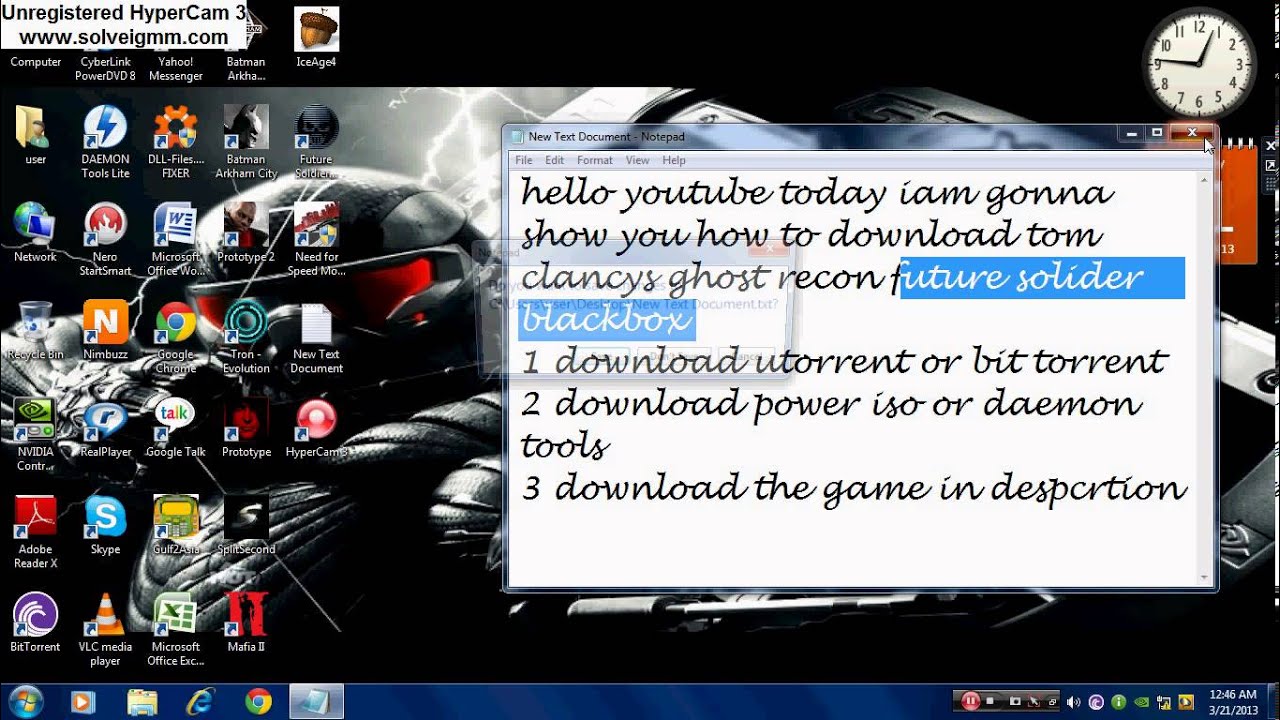Open Gulf2Asia desktop shortcut
Screen dimensions: 1280x720
tap(176, 524)
